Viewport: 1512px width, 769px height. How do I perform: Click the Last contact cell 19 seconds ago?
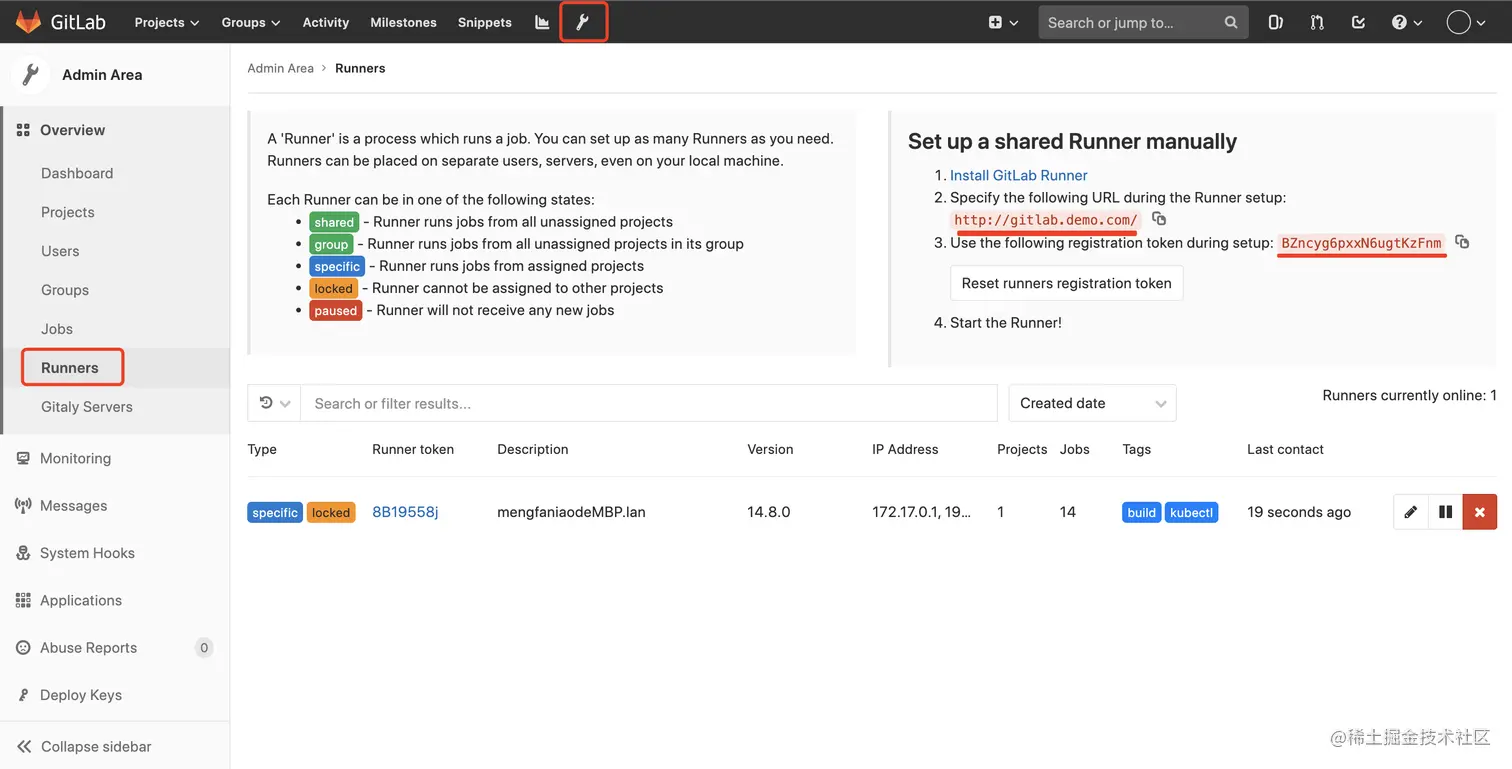click(x=1299, y=512)
